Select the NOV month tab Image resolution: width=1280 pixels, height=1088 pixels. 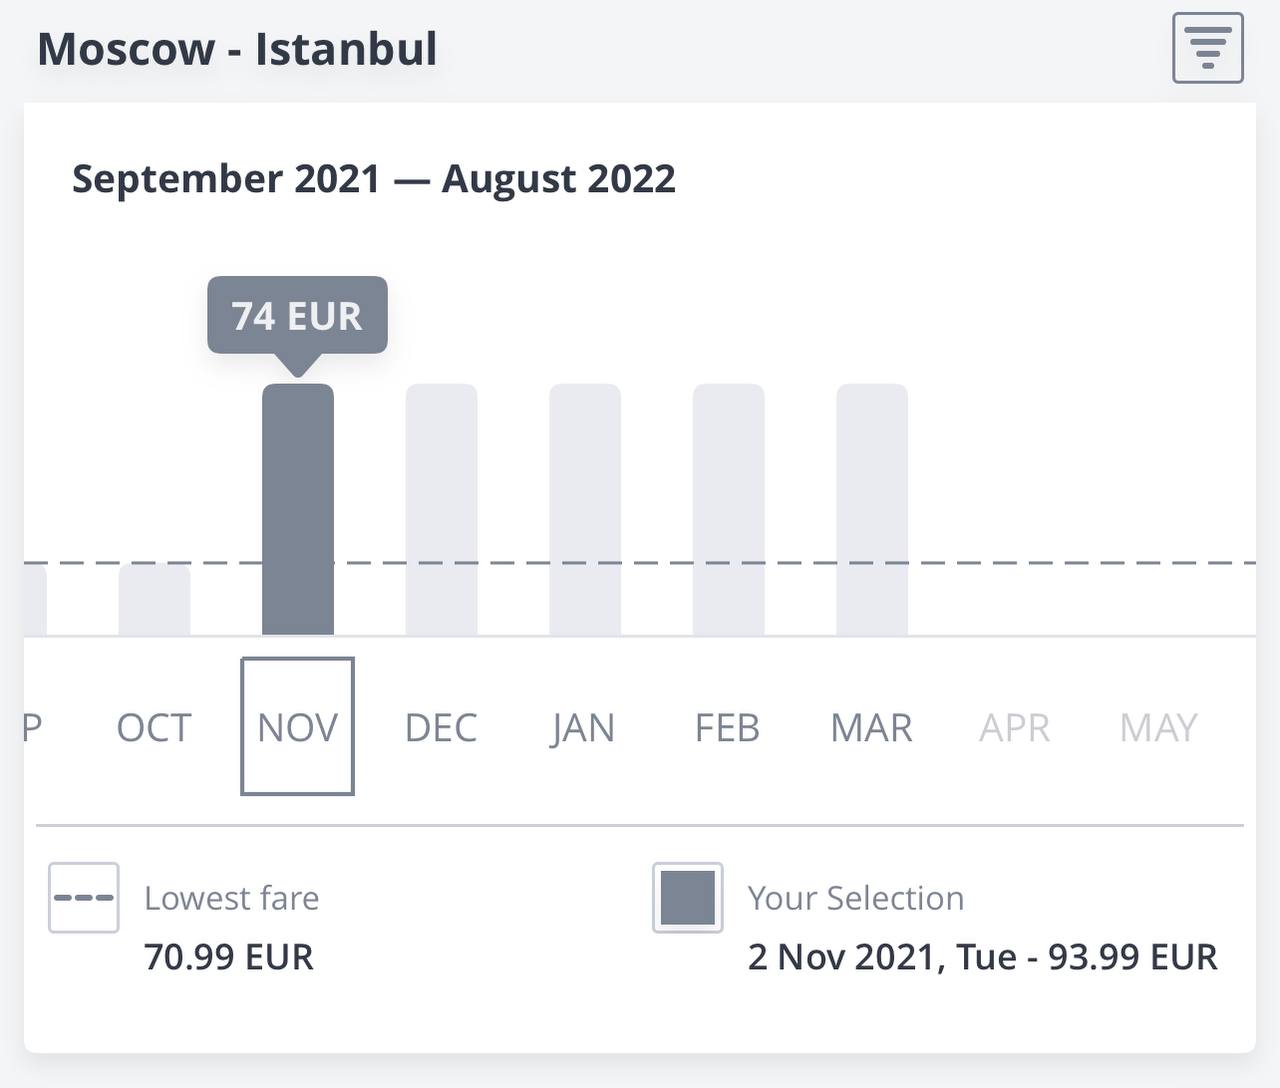tap(297, 726)
